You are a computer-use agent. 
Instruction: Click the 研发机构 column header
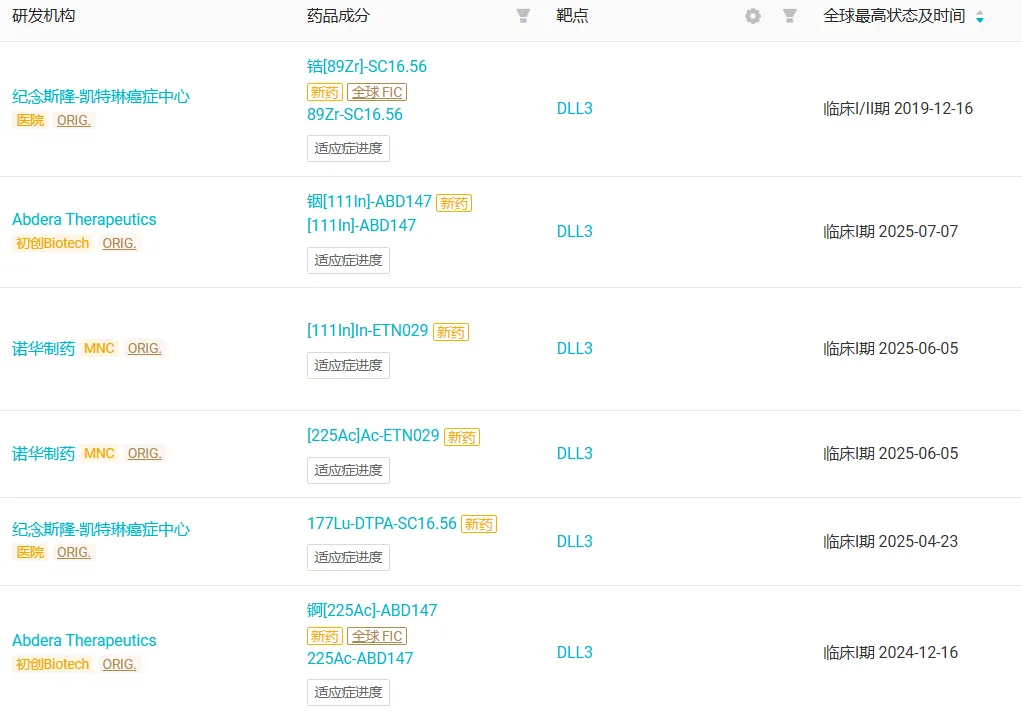pyautogui.click(x=43, y=16)
